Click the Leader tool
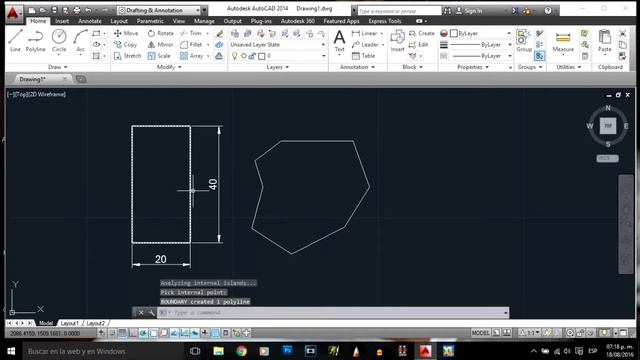 point(365,44)
